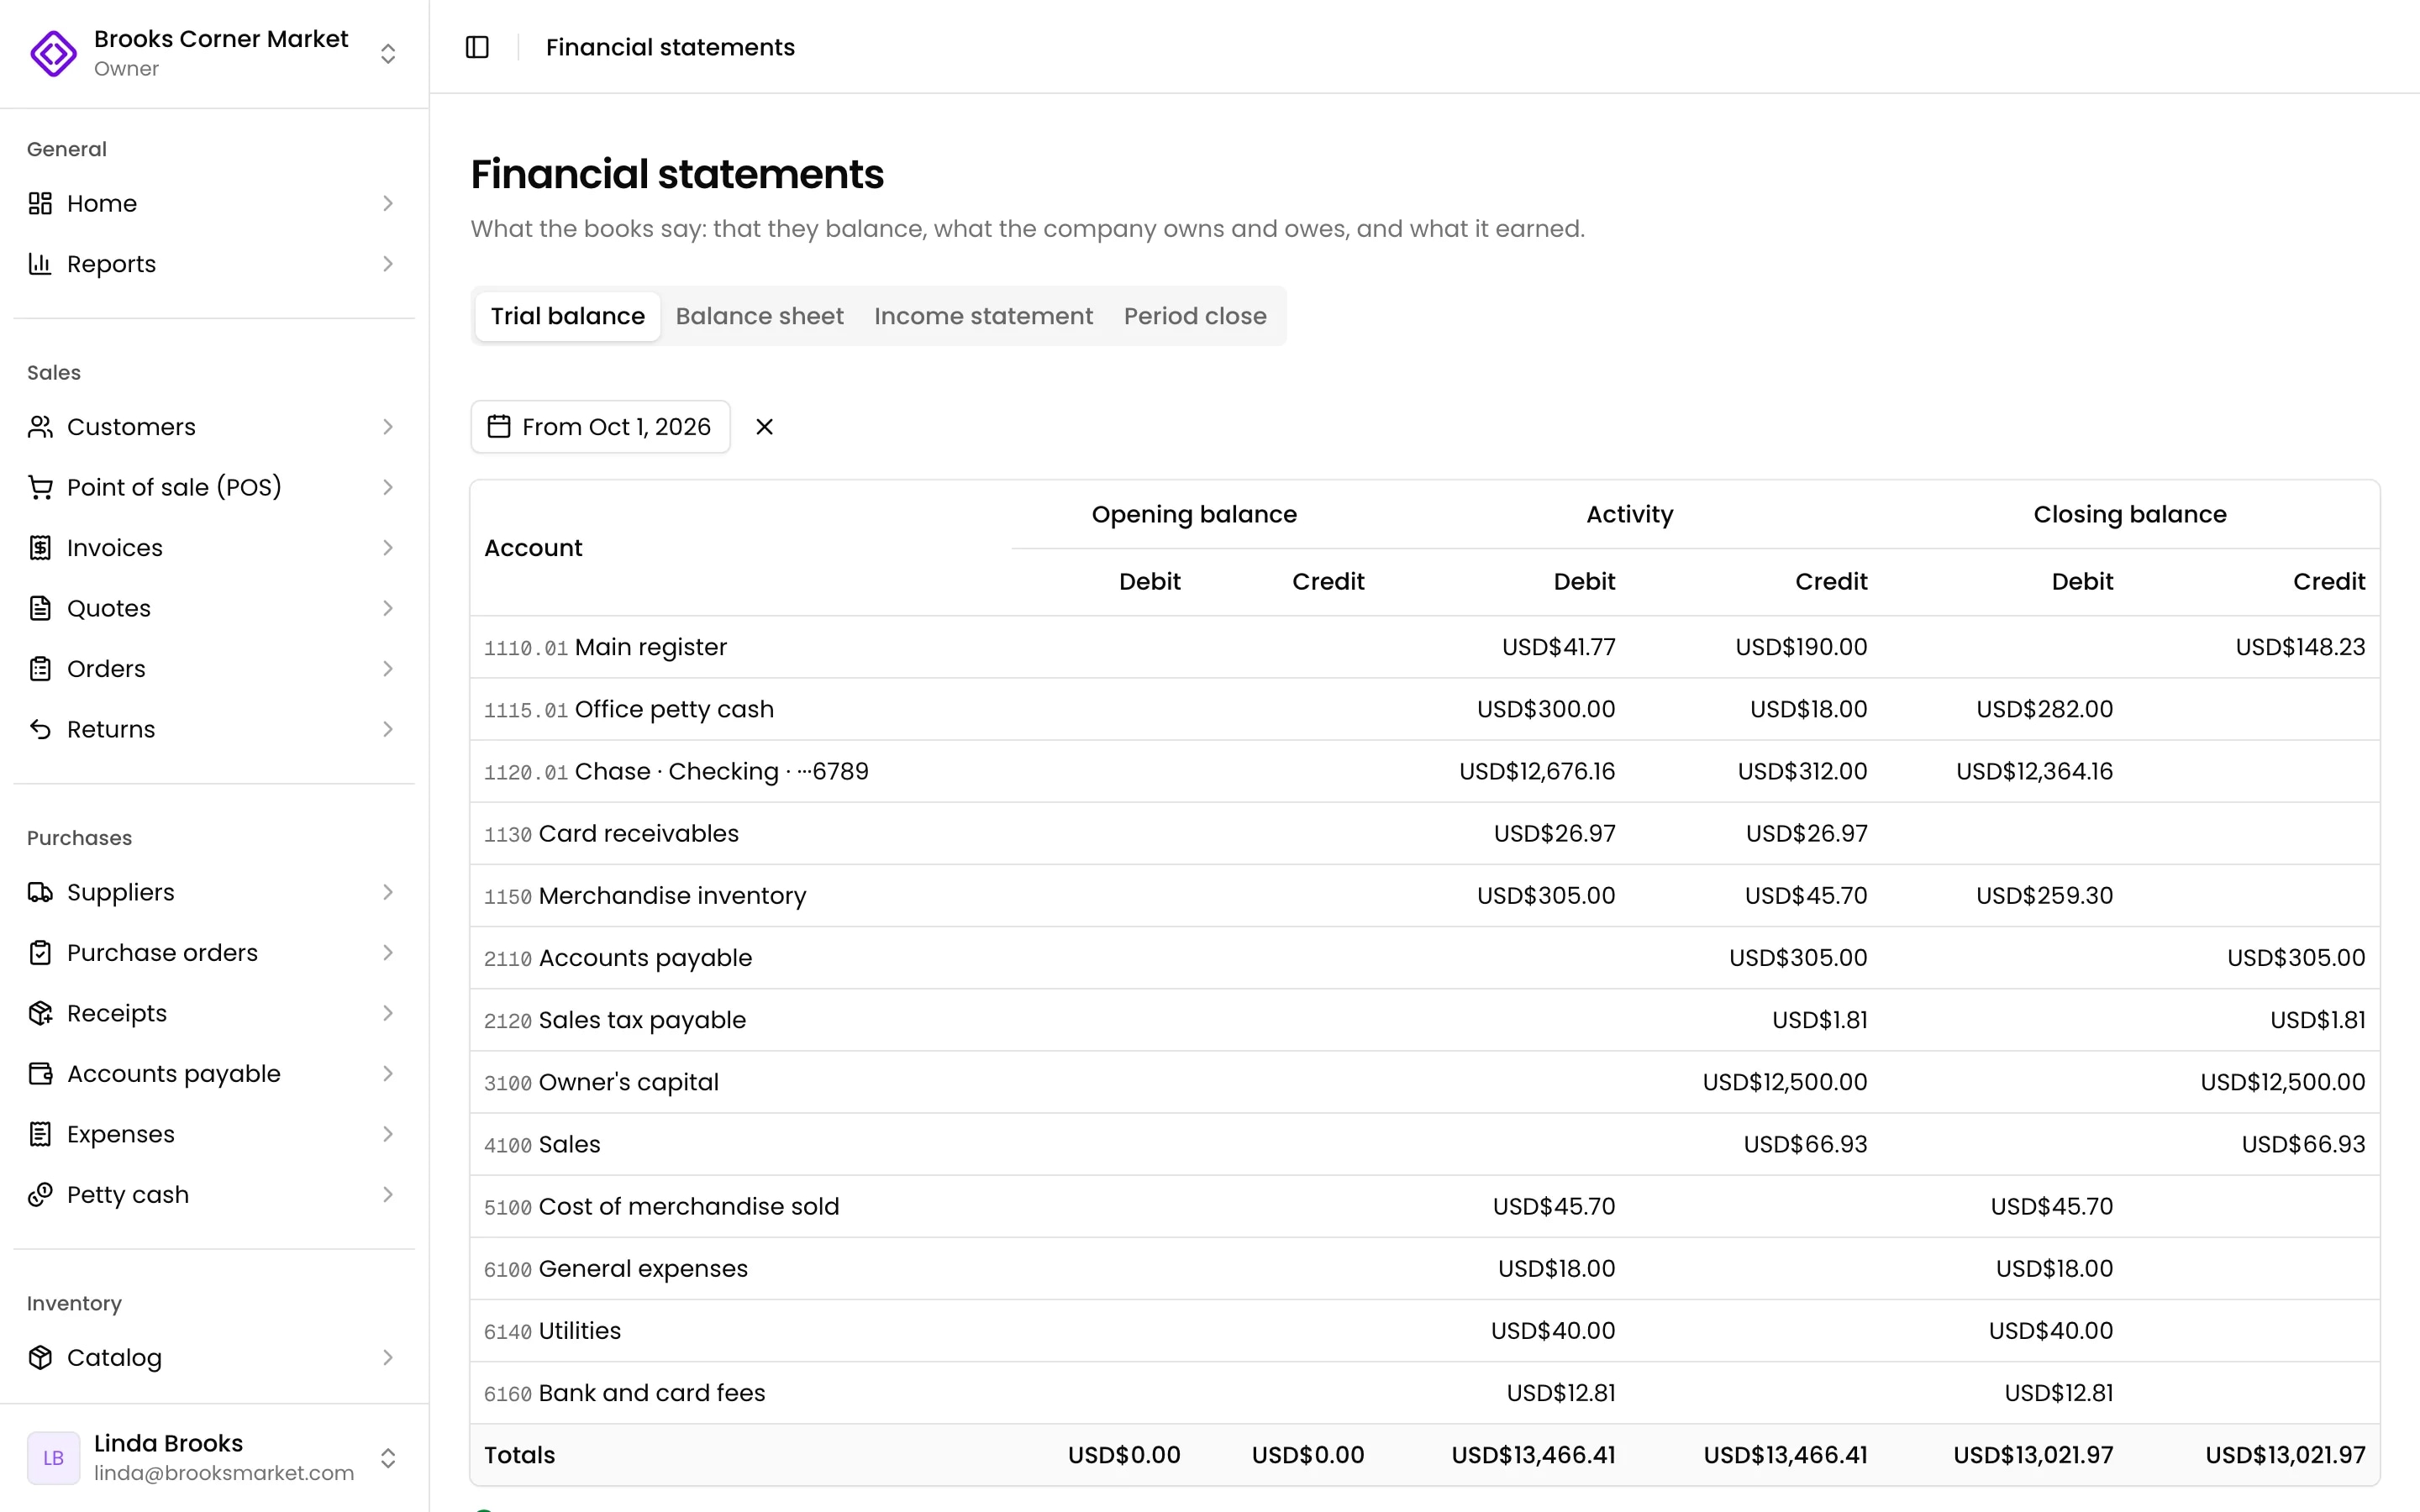2420x1512 pixels.
Task: Click the Catalog box icon
Action: coord(40,1358)
